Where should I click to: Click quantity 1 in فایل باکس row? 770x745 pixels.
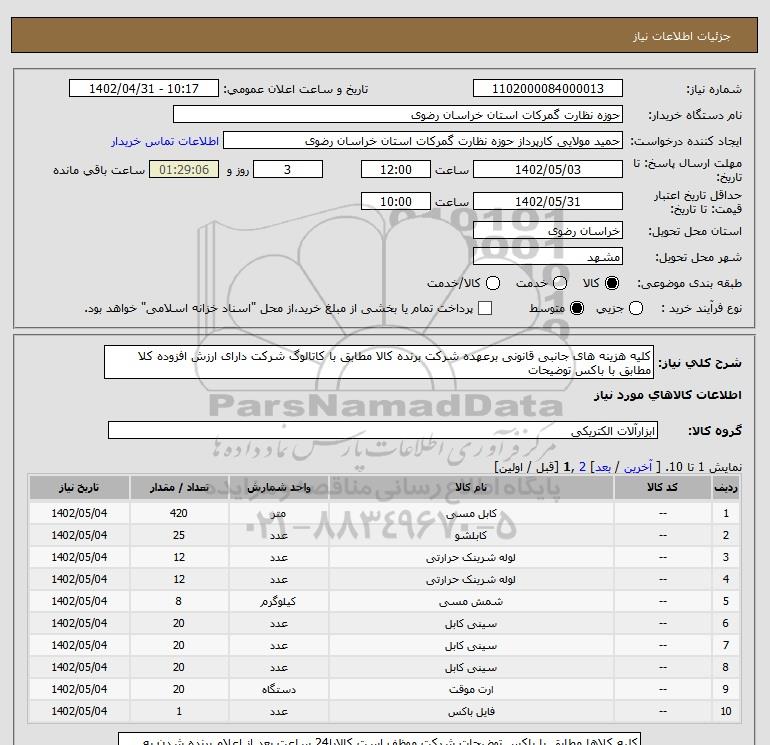click(x=179, y=711)
